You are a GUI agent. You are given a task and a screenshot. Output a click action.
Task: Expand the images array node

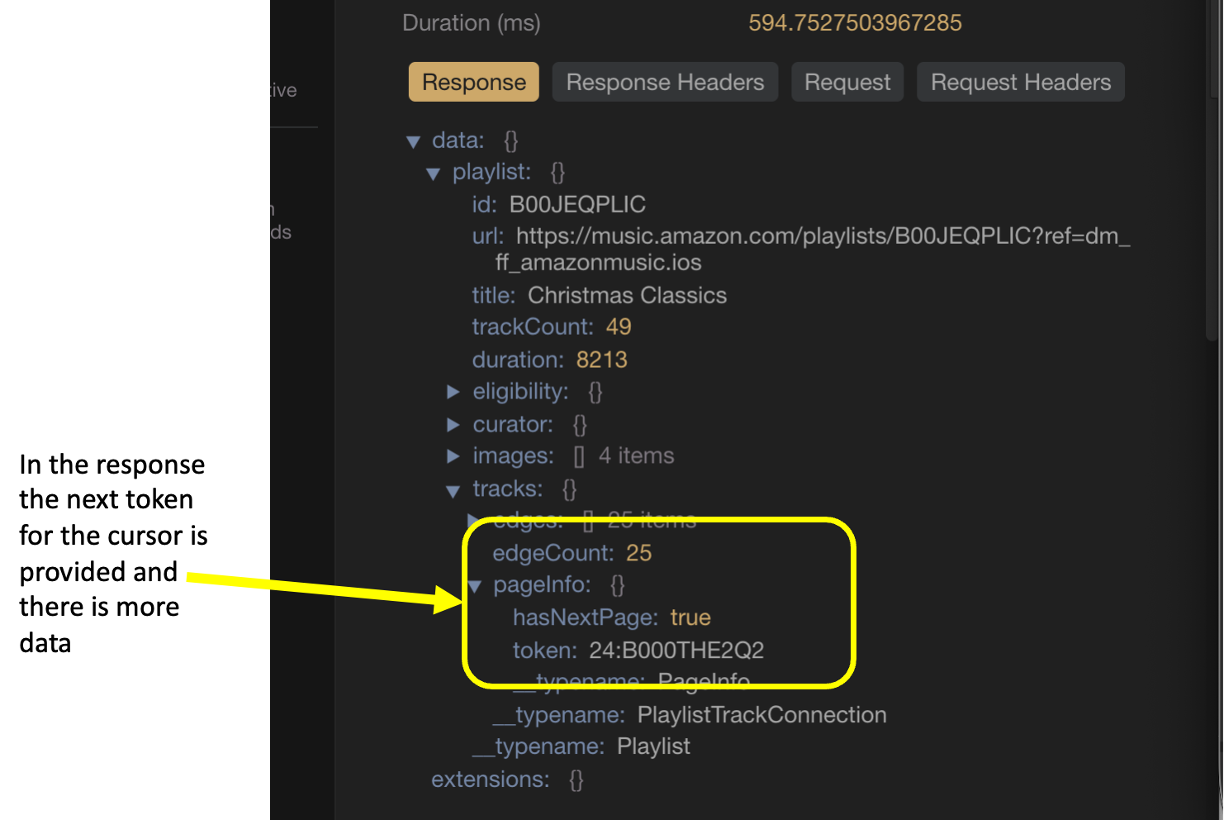pos(453,457)
